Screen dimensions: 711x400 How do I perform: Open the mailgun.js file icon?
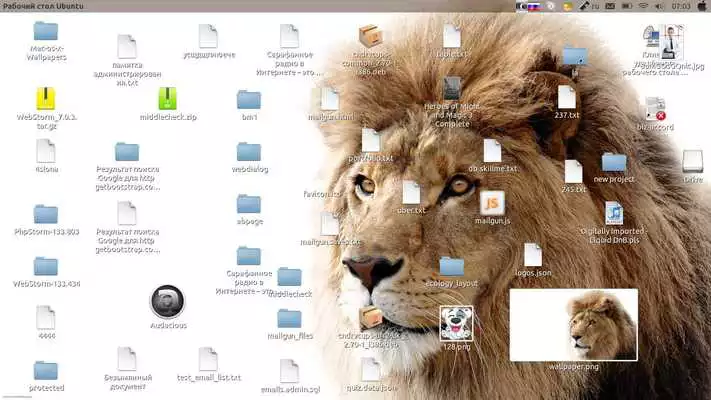pyautogui.click(x=492, y=203)
